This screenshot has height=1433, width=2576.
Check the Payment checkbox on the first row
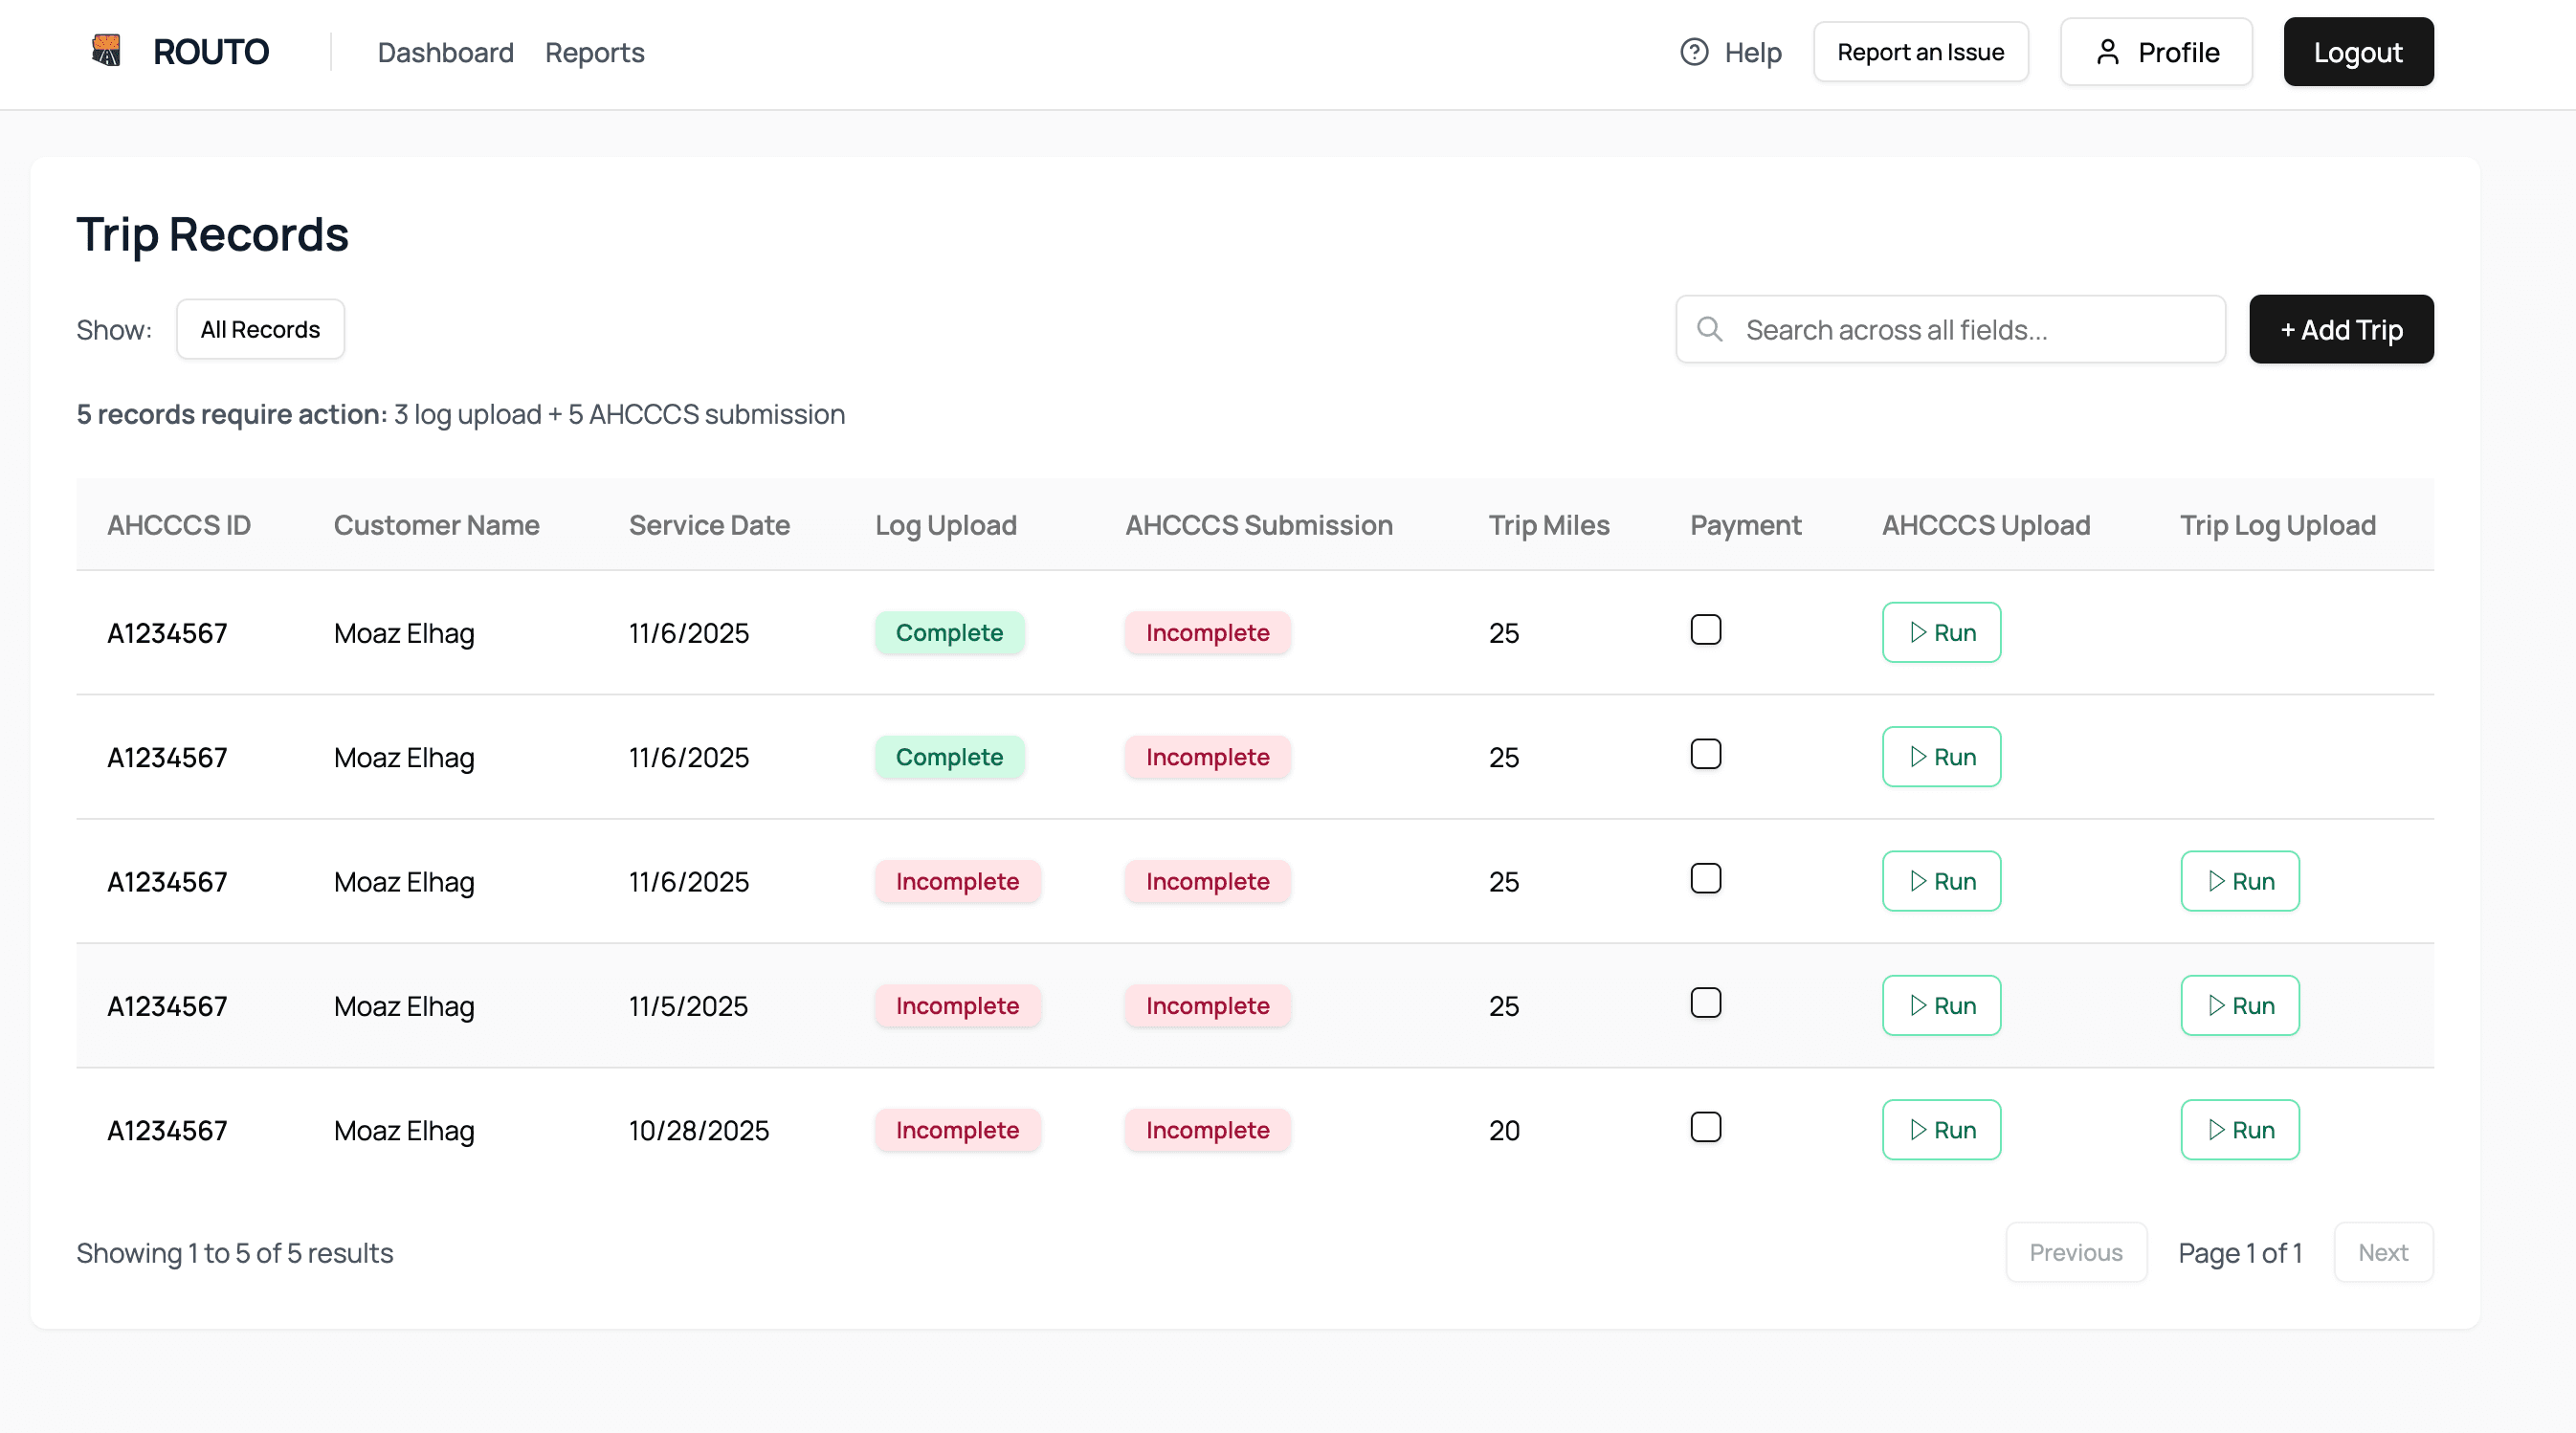[x=1706, y=629]
